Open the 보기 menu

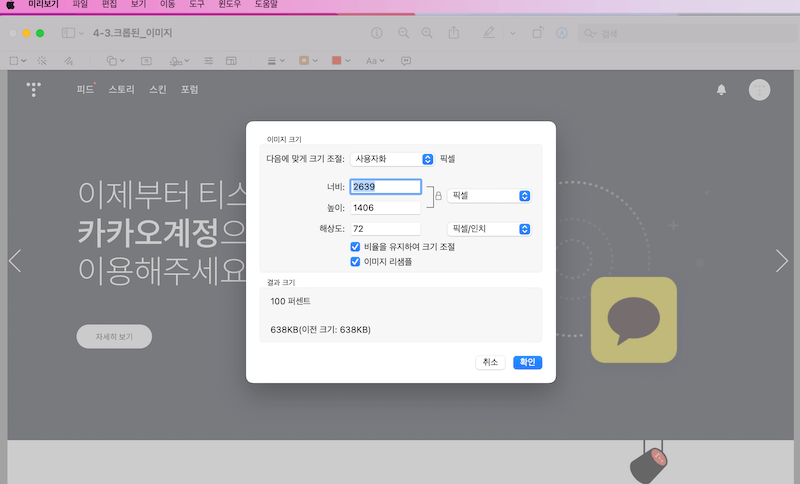138,4
